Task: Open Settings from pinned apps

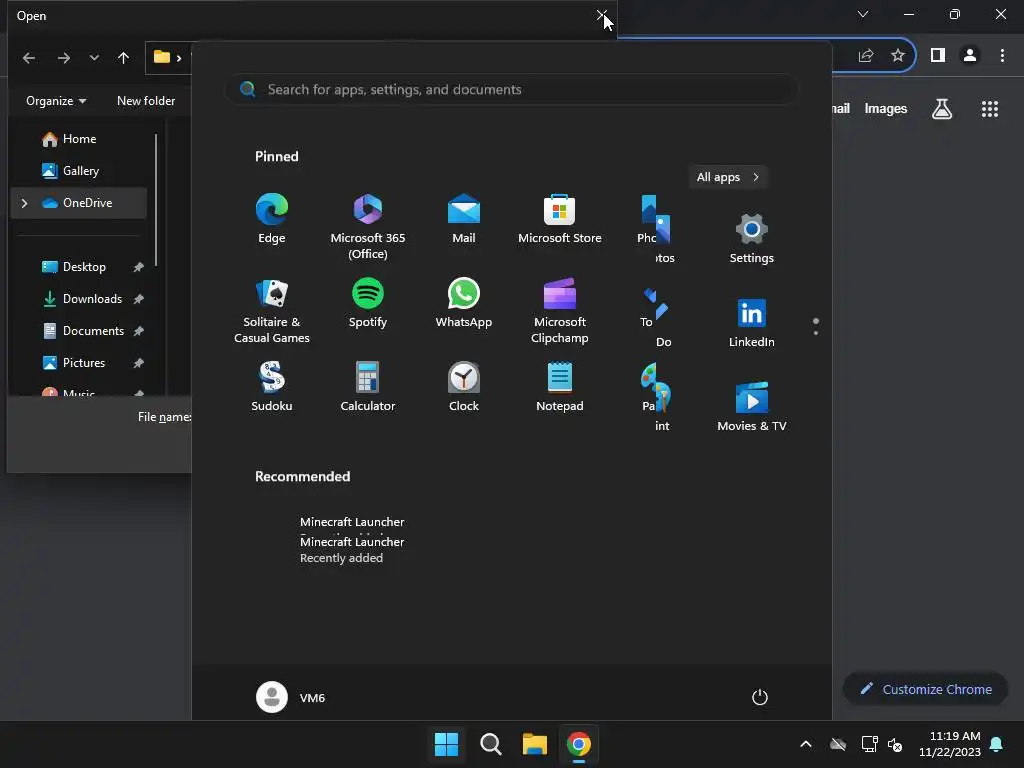Action: [752, 238]
